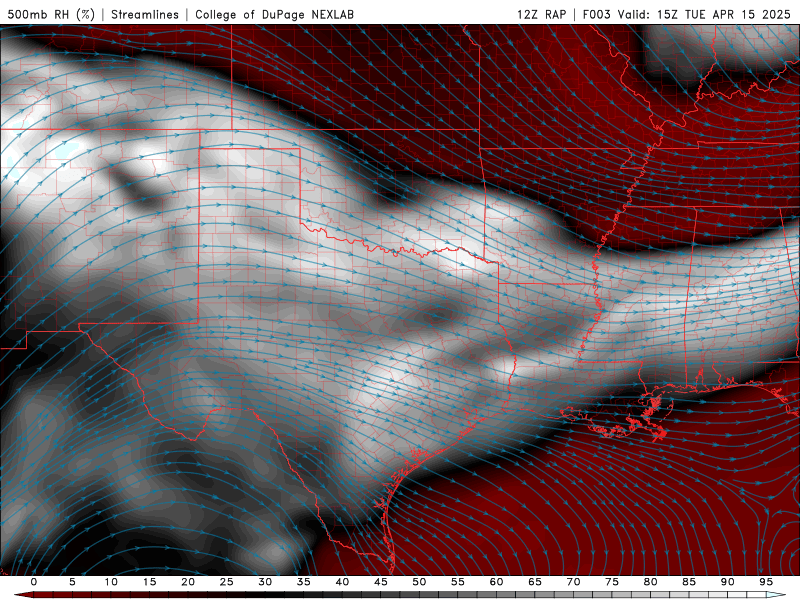
Task: Click the '25' value on the color scale
Action: pos(227,582)
